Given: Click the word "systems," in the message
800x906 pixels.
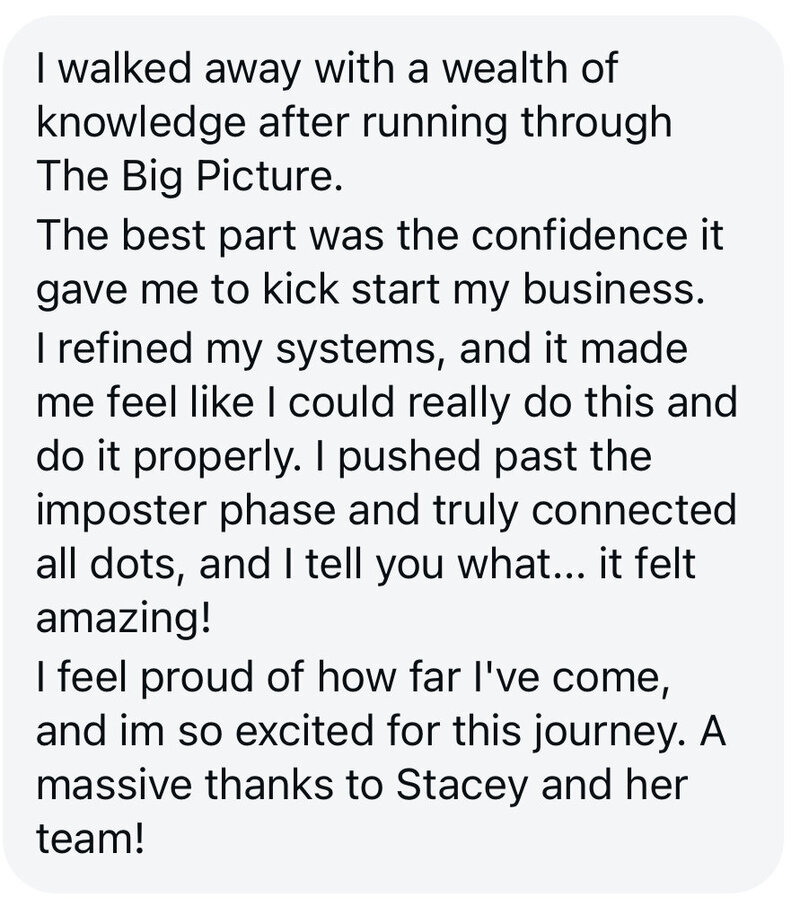Looking at the screenshot, I should pyautogui.click(x=355, y=349).
